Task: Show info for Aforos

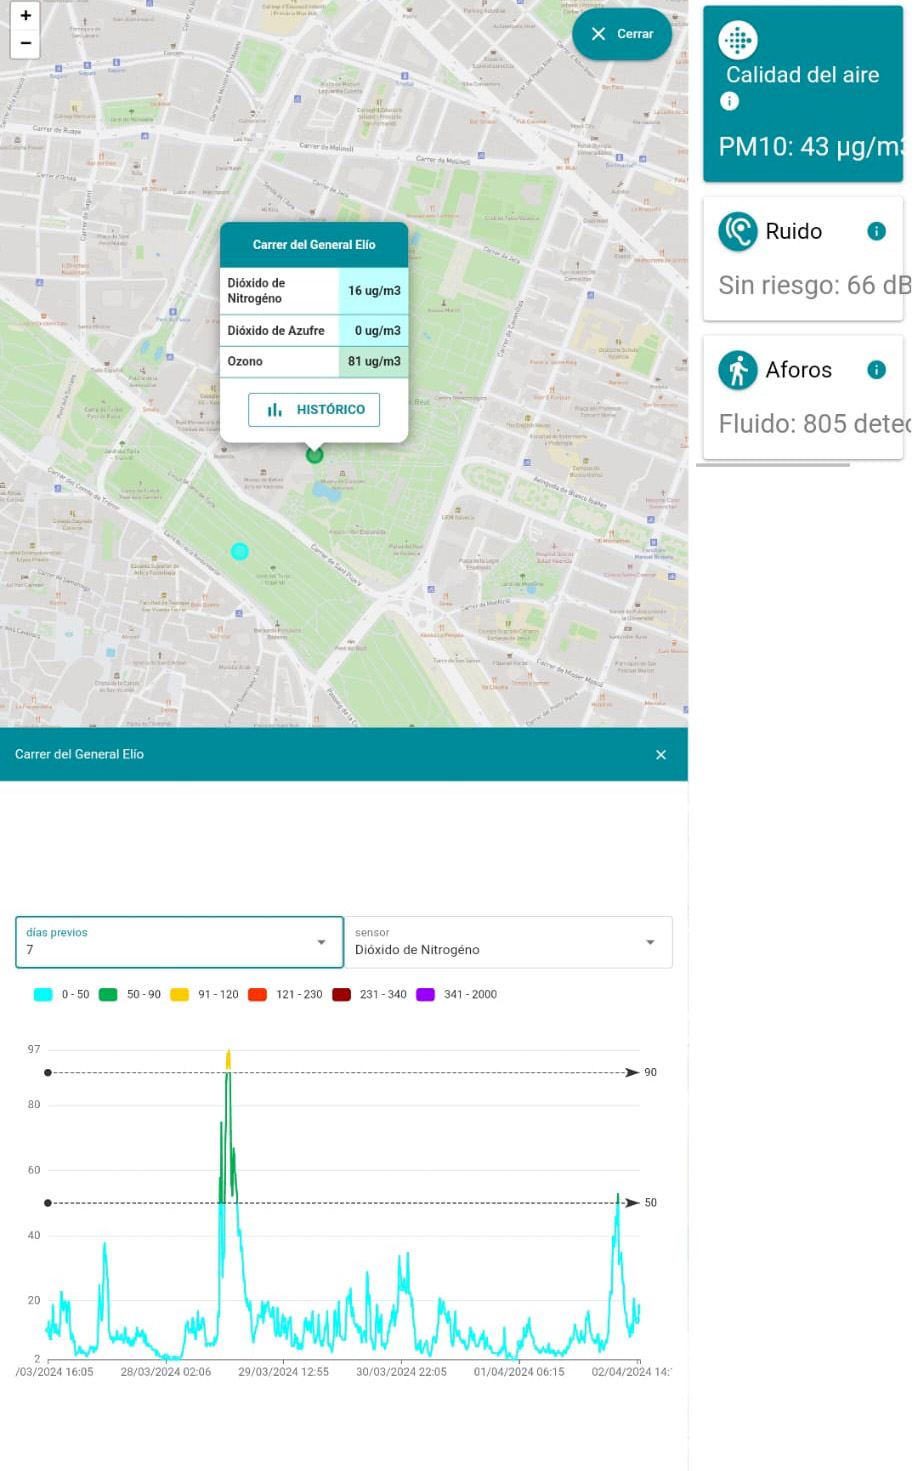Action: pyautogui.click(x=876, y=370)
